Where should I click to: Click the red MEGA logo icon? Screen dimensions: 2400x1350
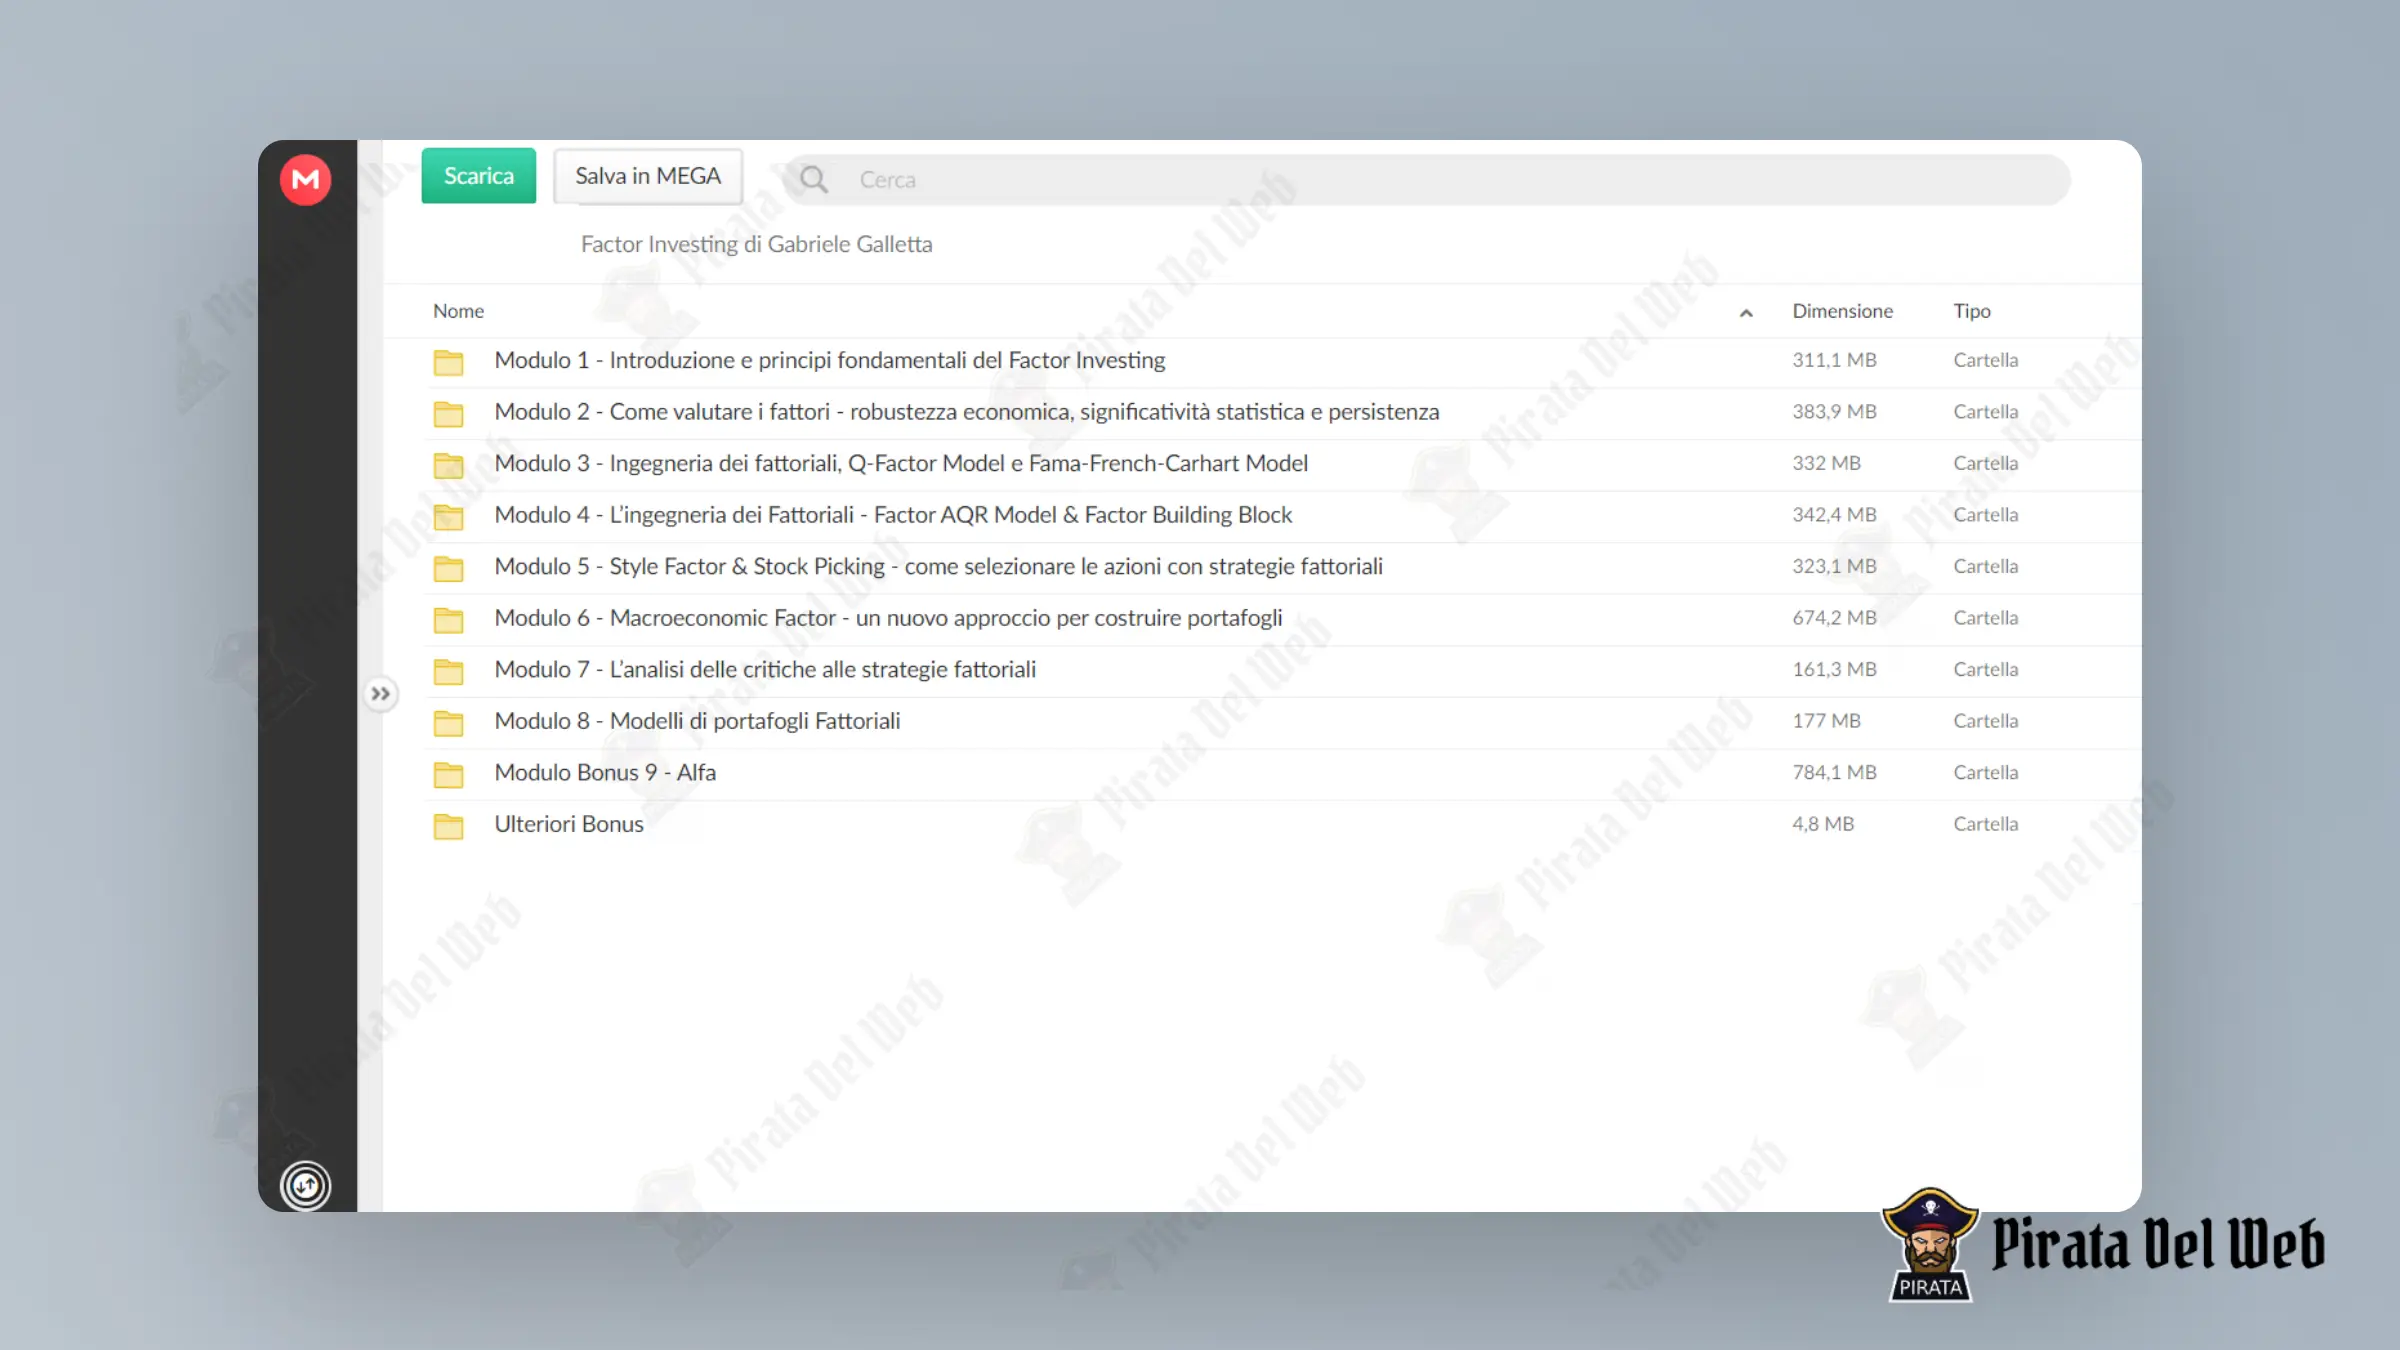pyautogui.click(x=305, y=180)
